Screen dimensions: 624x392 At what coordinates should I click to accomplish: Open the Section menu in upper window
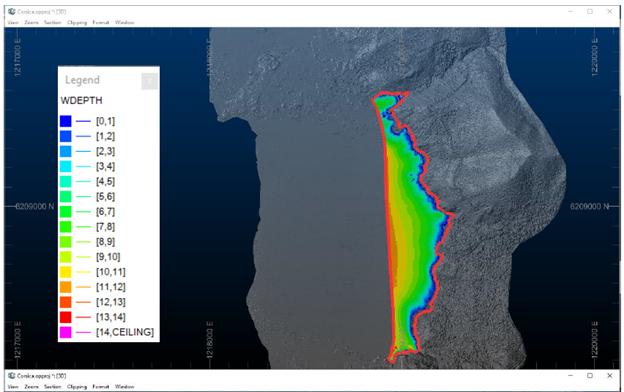pyautogui.click(x=53, y=22)
